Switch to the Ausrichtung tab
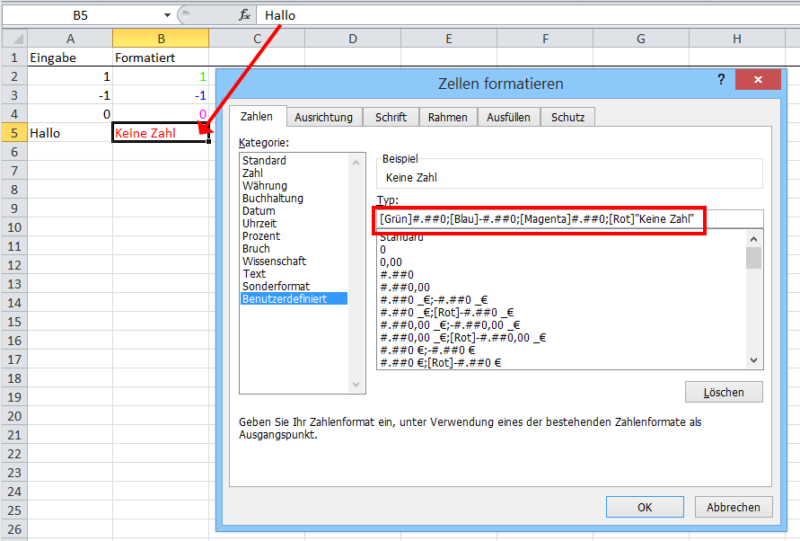The height and width of the screenshot is (541, 800). click(x=323, y=117)
